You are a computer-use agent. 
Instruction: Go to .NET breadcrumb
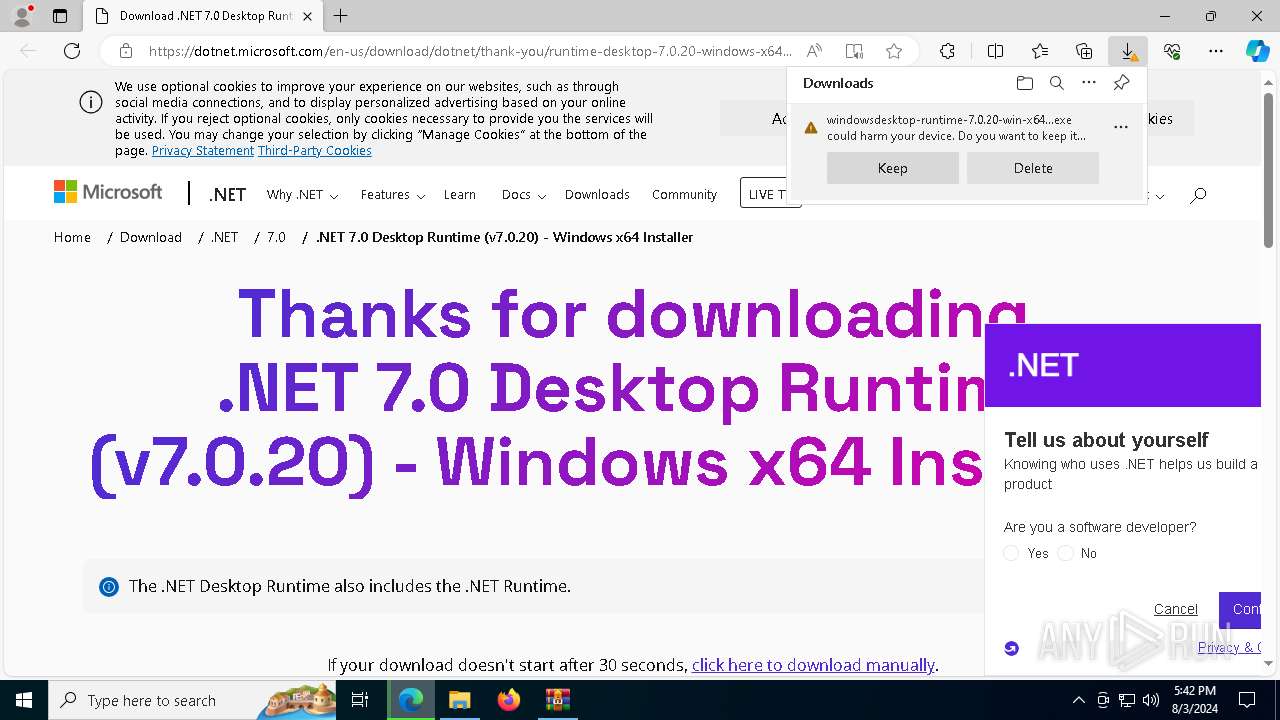[224, 237]
